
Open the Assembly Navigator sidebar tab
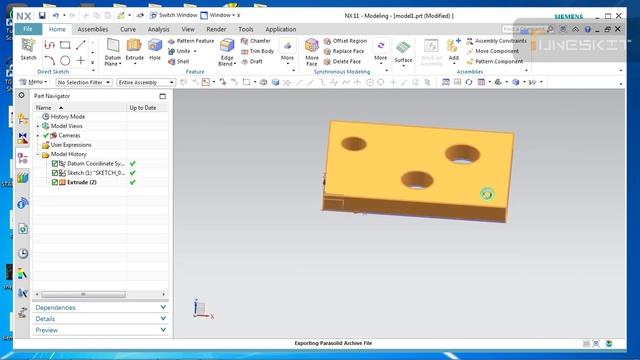click(x=23, y=119)
